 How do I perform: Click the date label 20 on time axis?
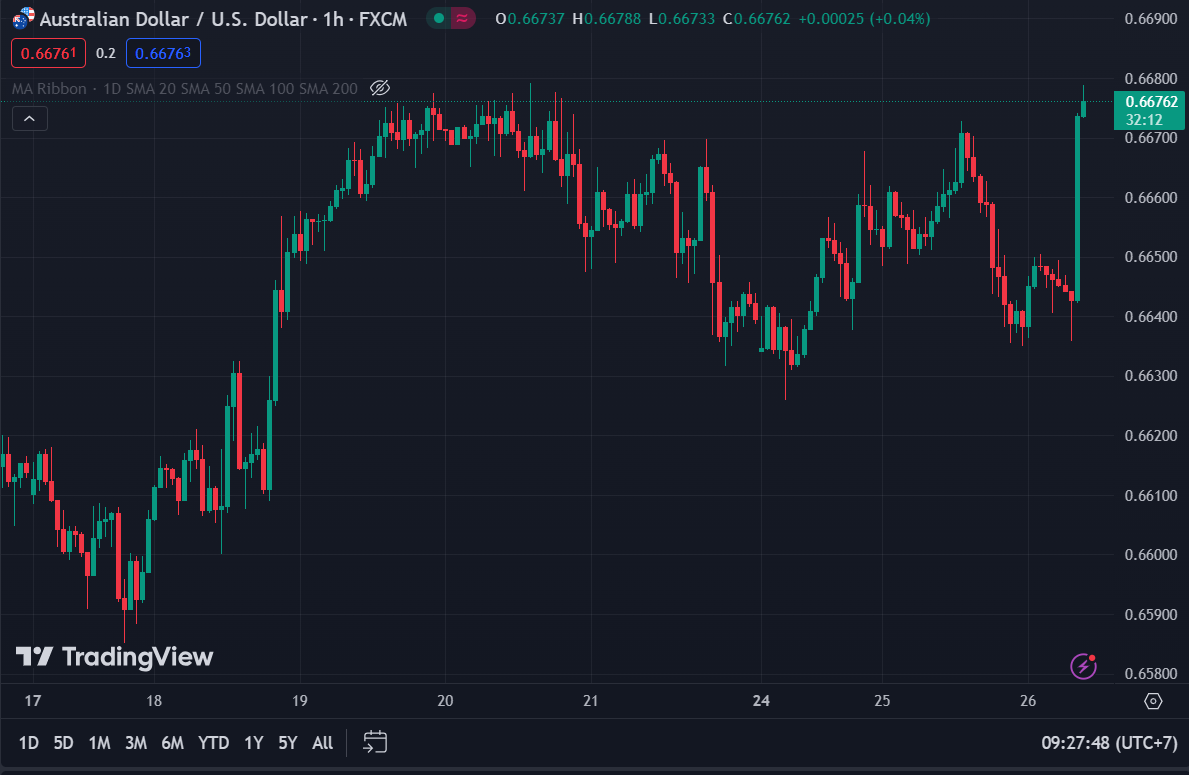445,701
